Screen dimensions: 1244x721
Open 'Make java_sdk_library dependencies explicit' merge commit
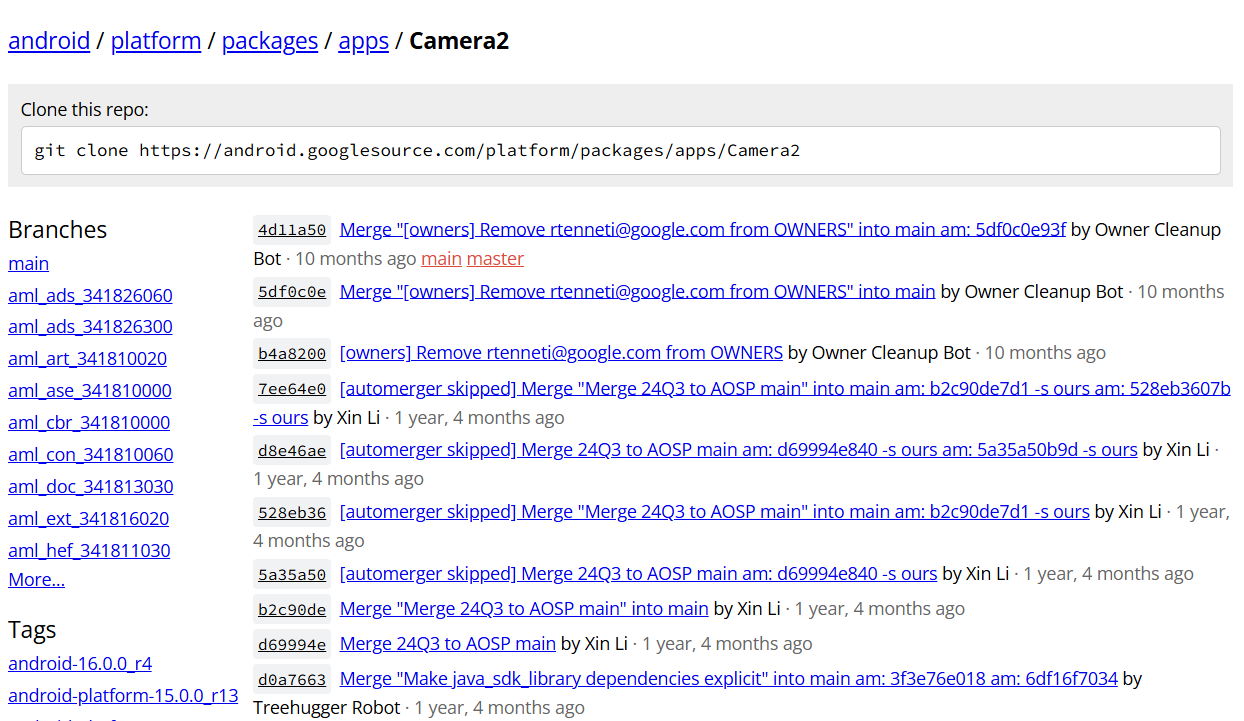coord(729,678)
